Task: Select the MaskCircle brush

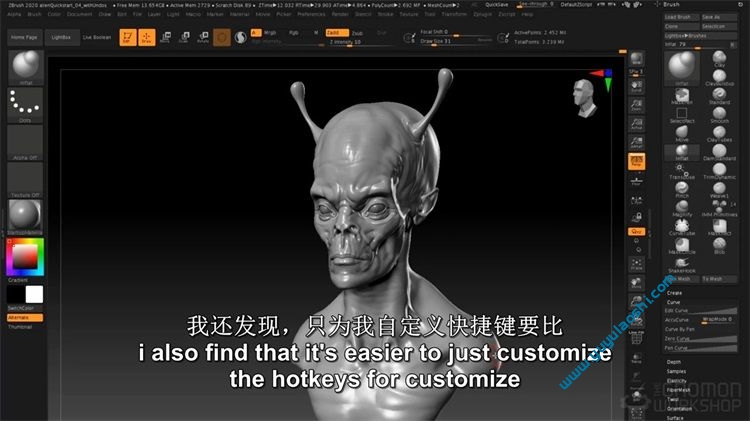Action: pos(682,245)
